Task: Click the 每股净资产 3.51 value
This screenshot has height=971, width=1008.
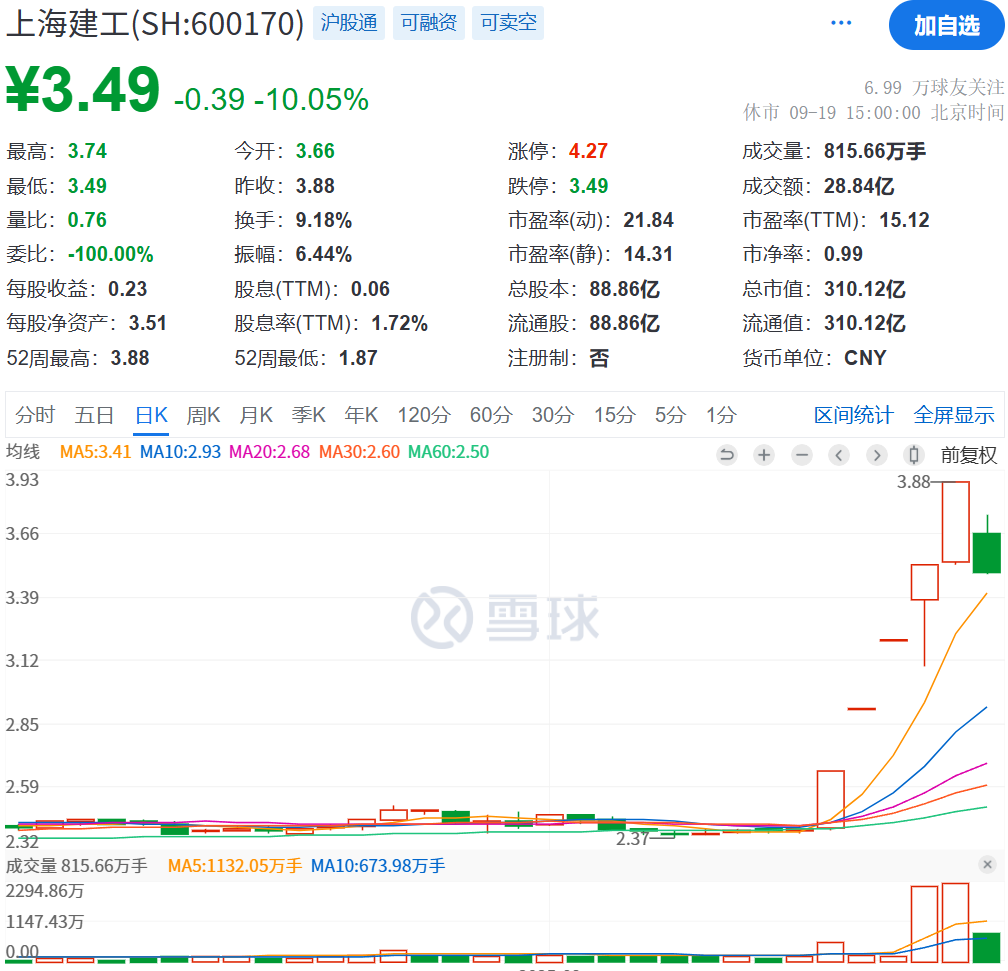Action: 147,323
